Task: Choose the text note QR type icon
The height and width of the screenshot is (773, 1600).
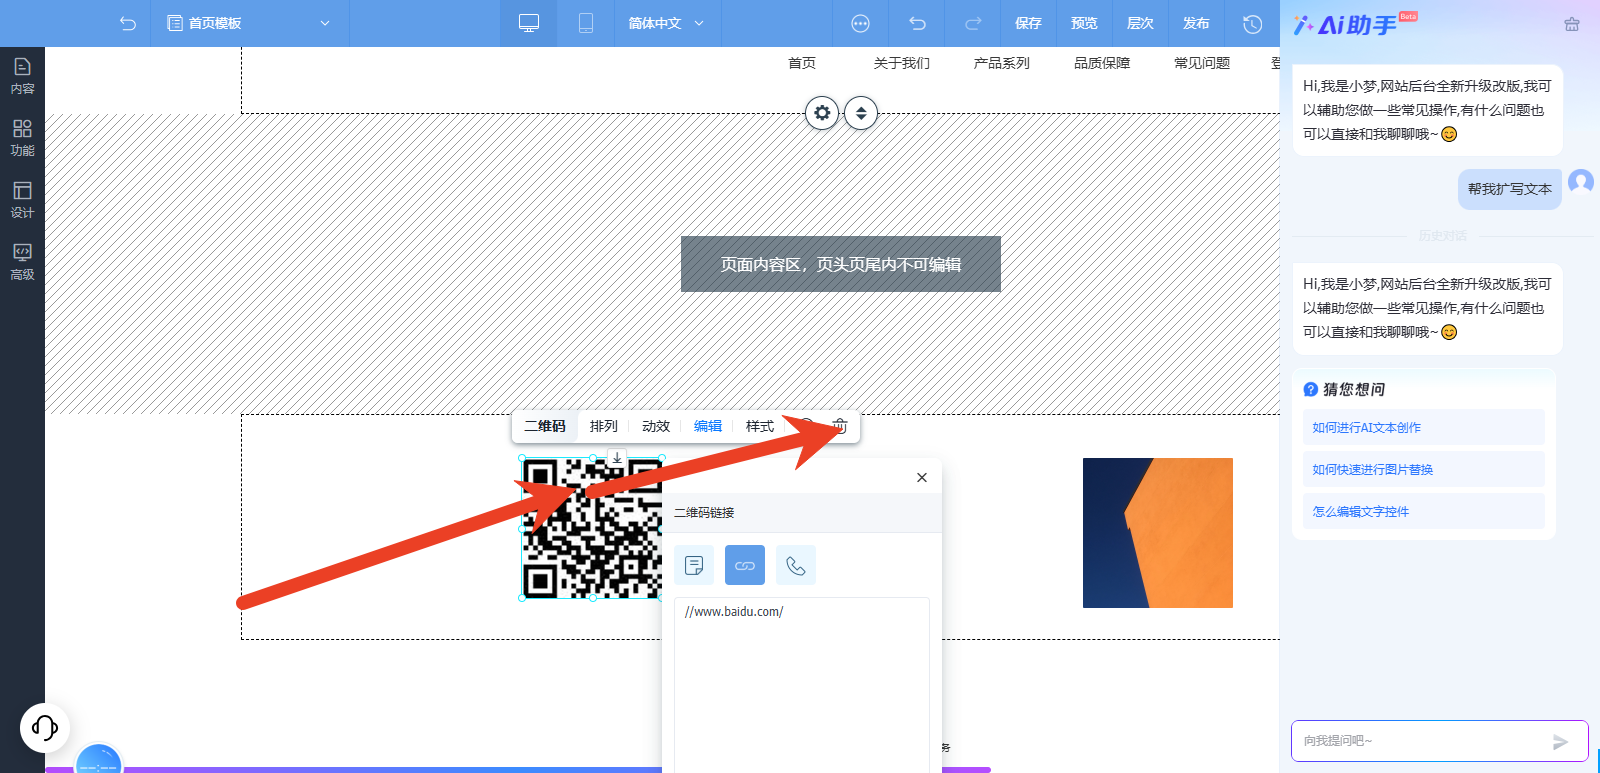Action: pyautogui.click(x=694, y=565)
